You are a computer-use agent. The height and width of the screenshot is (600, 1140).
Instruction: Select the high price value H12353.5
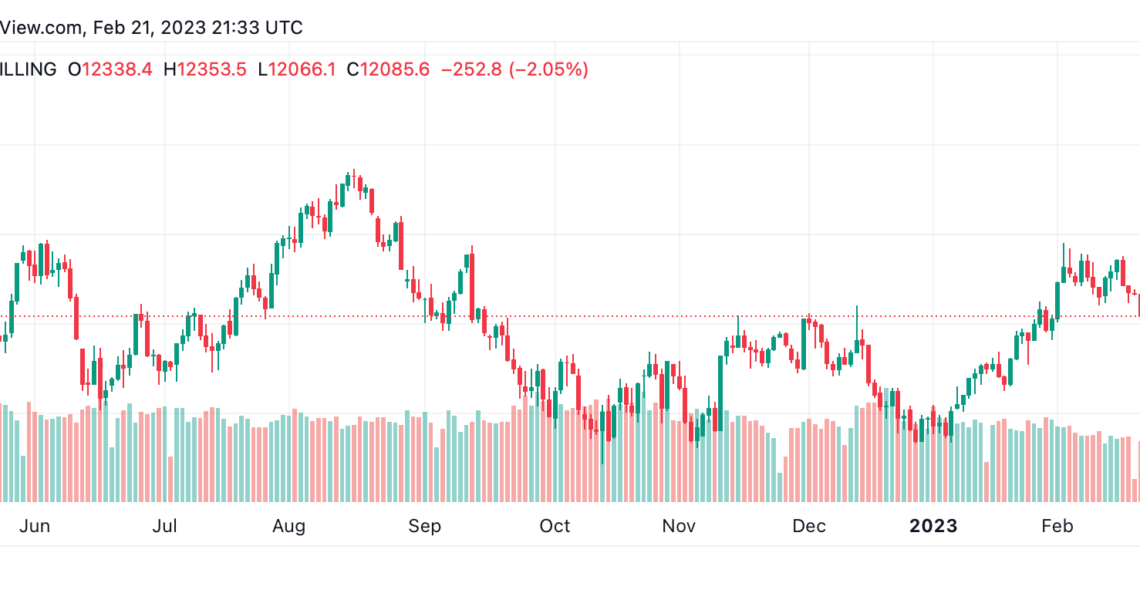(x=205, y=70)
